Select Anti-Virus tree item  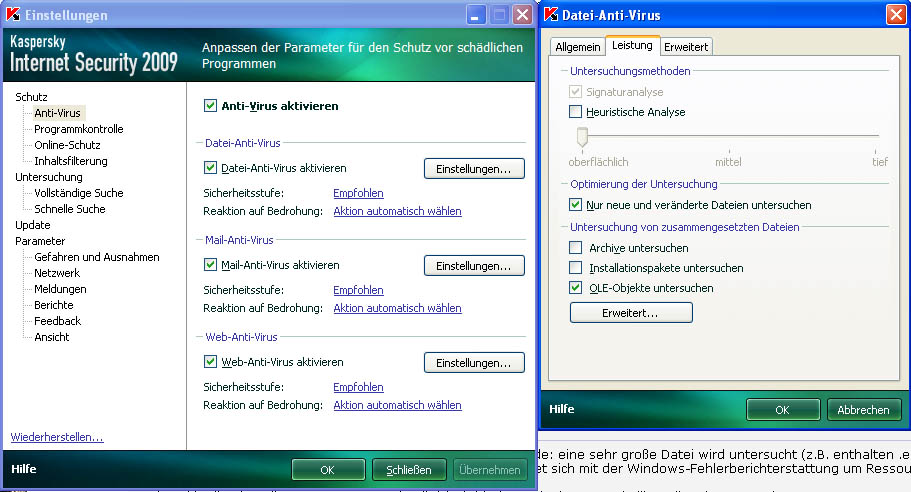click(57, 113)
